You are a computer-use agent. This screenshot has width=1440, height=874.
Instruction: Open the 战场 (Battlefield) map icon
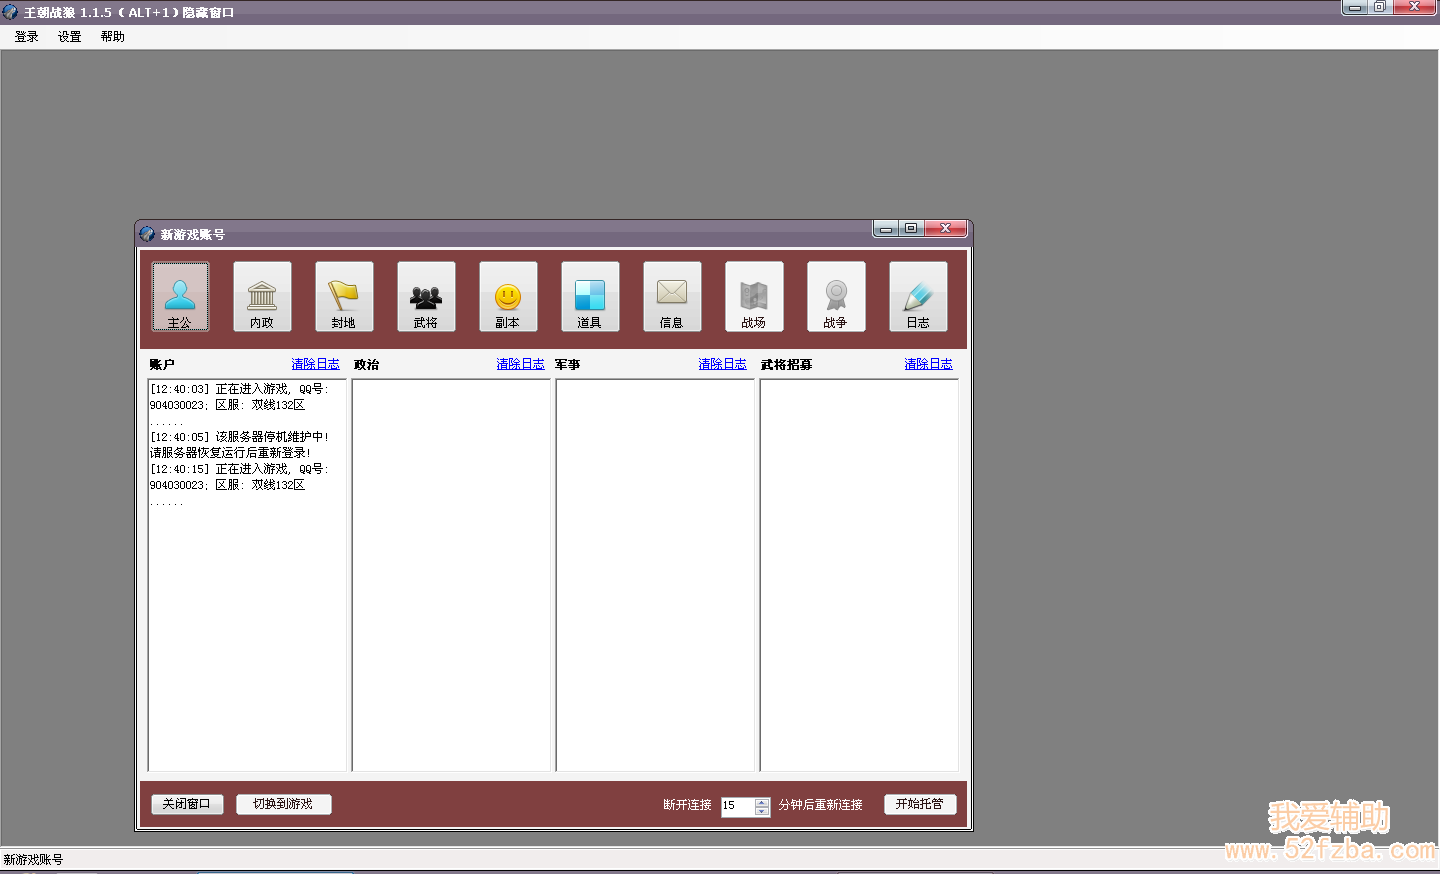[754, 296]
